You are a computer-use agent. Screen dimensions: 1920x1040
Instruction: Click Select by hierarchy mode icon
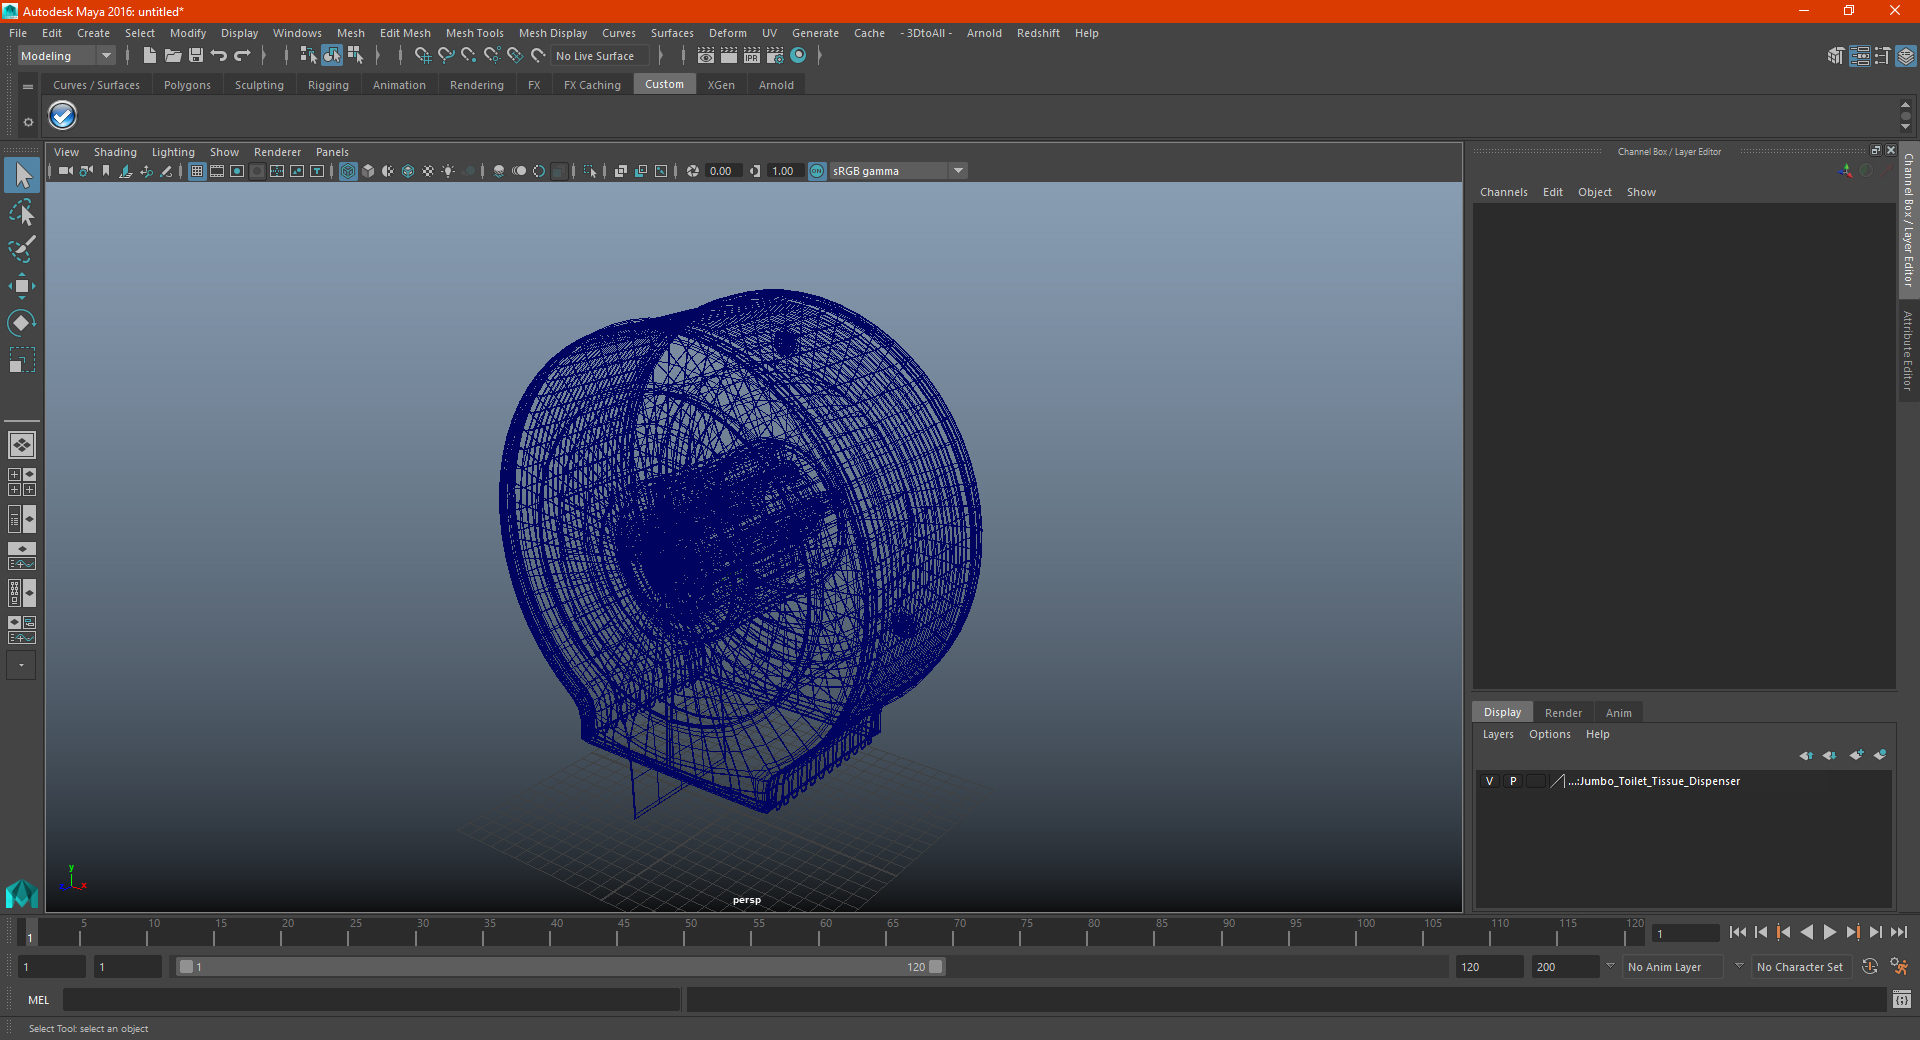308,56
